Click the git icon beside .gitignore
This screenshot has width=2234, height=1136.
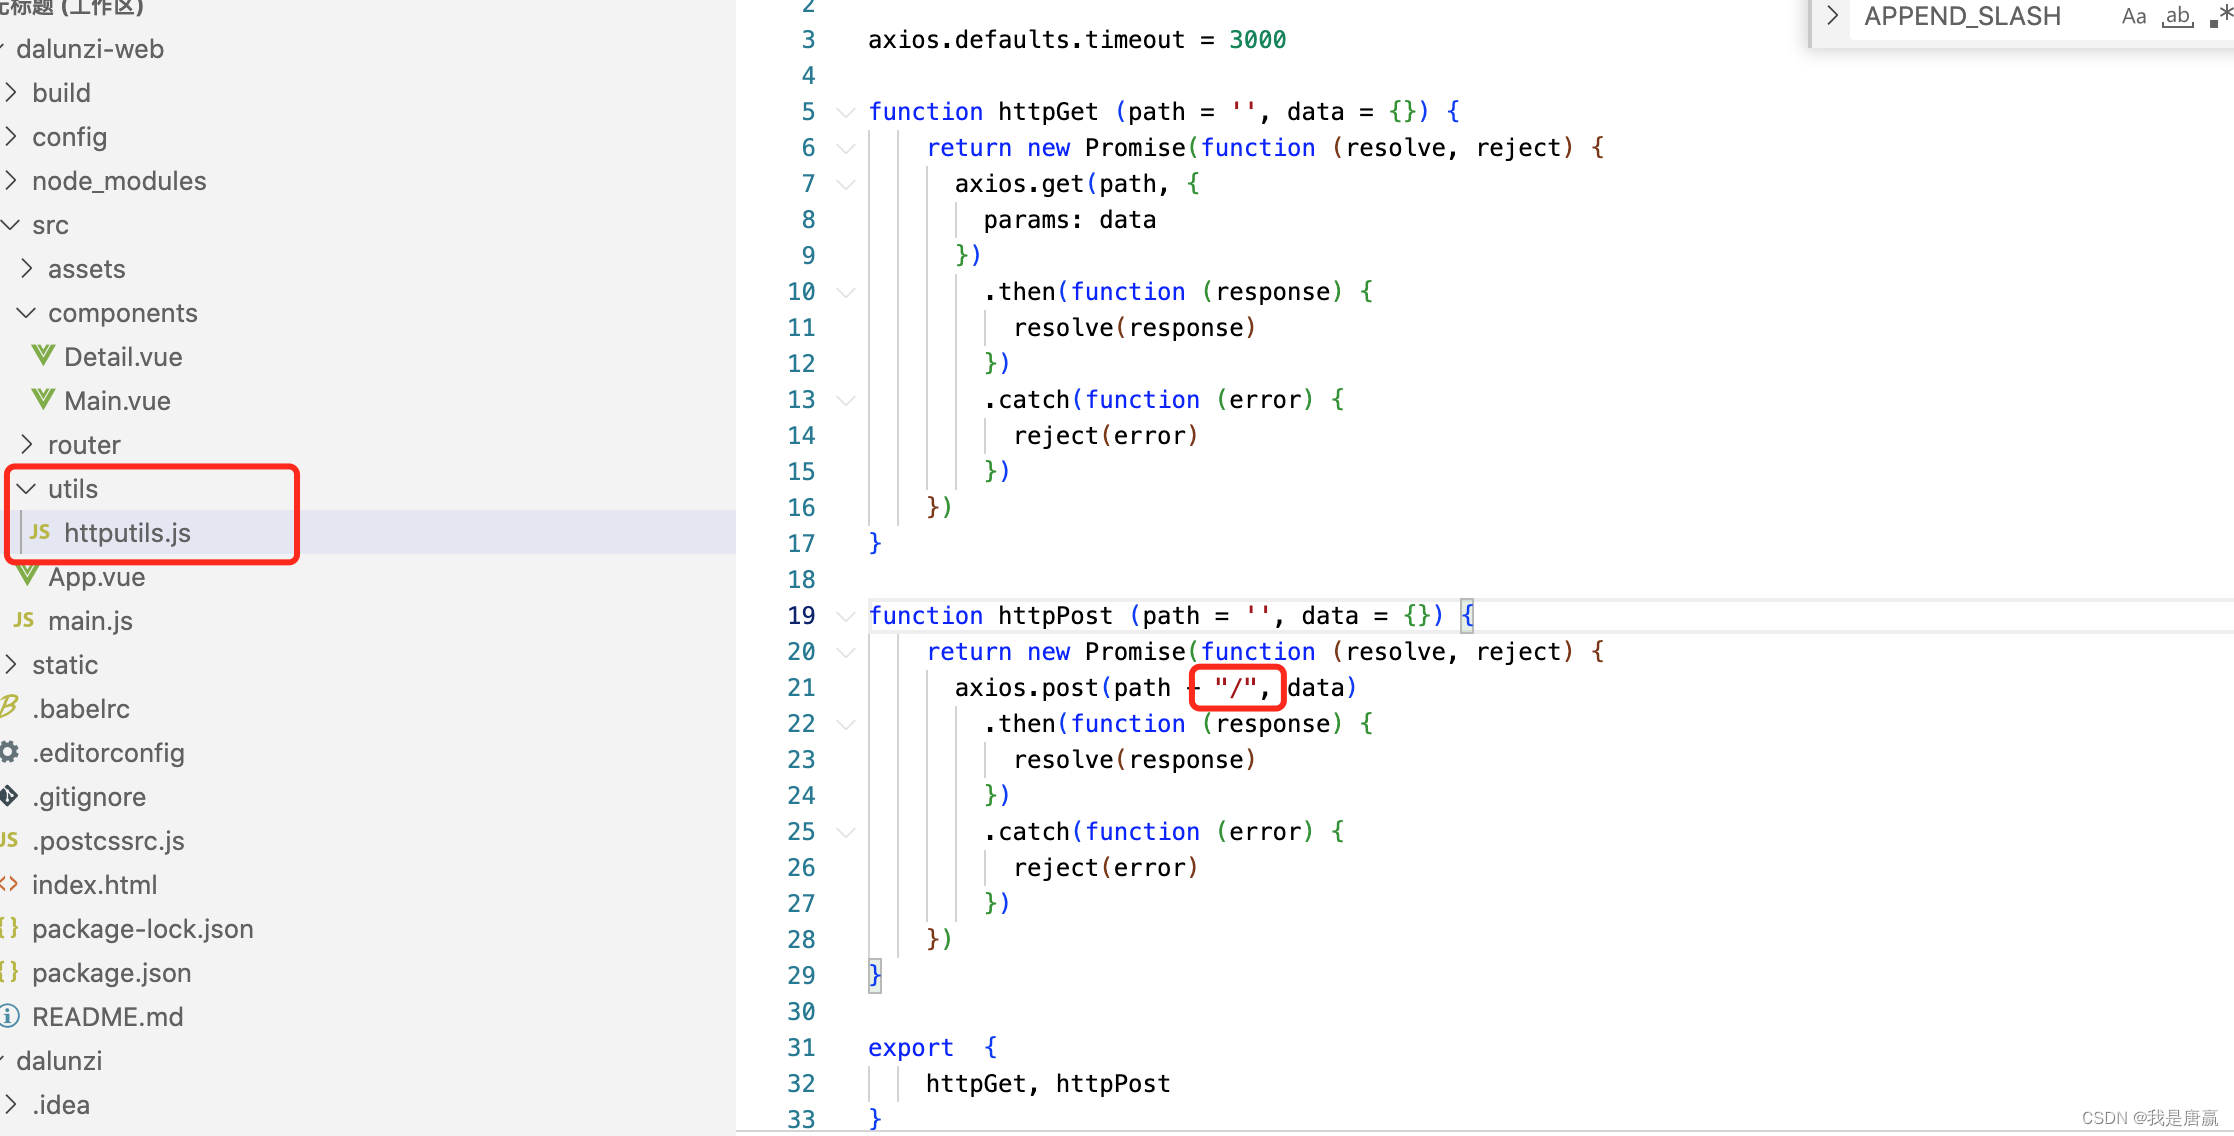[x=10, y=796]
